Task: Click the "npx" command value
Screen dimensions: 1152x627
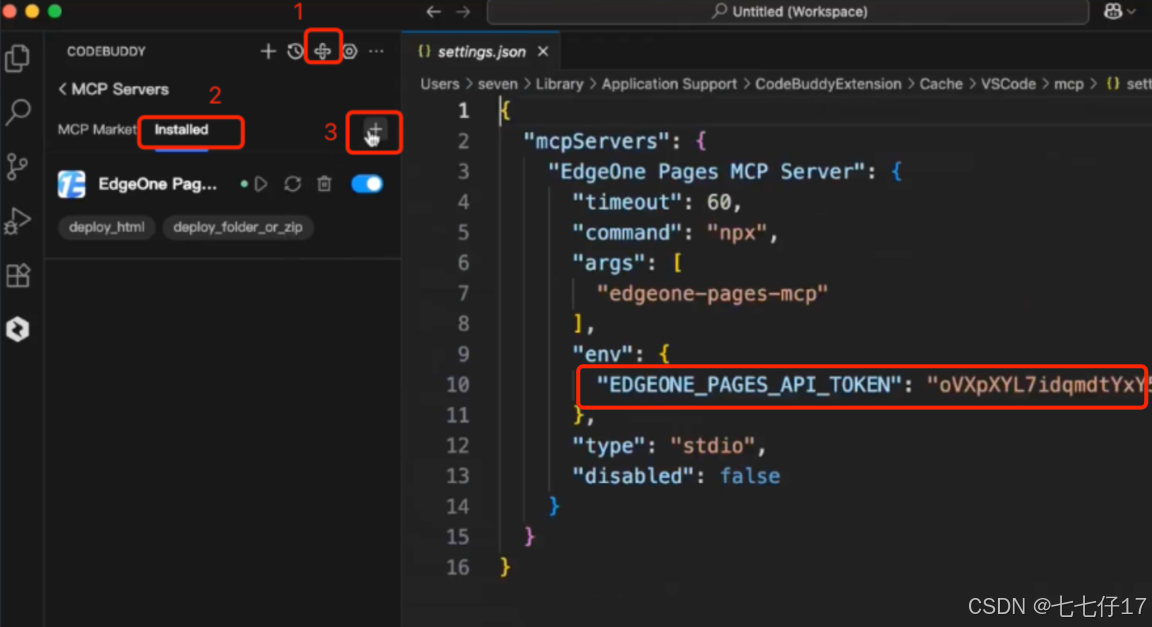Action: pyautogui.click(x=736, y=232)
